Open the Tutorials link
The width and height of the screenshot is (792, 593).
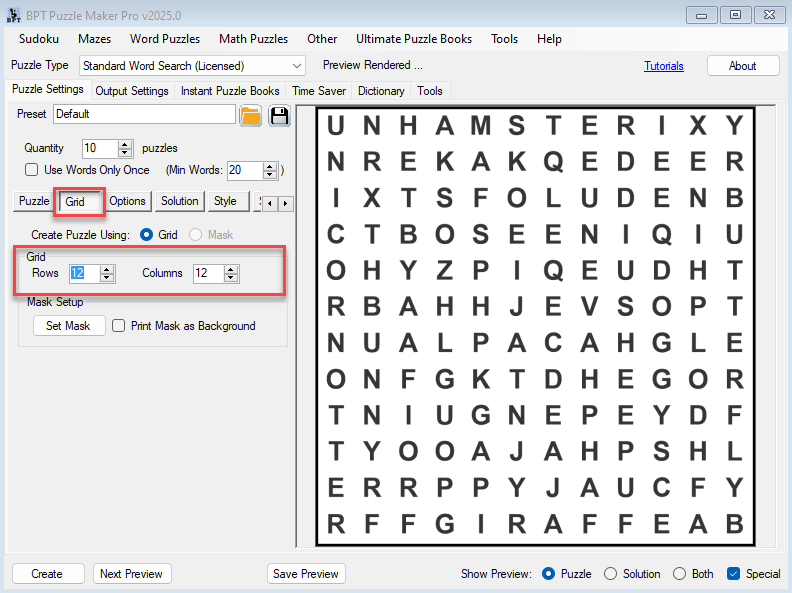click(x=664, y=66)
